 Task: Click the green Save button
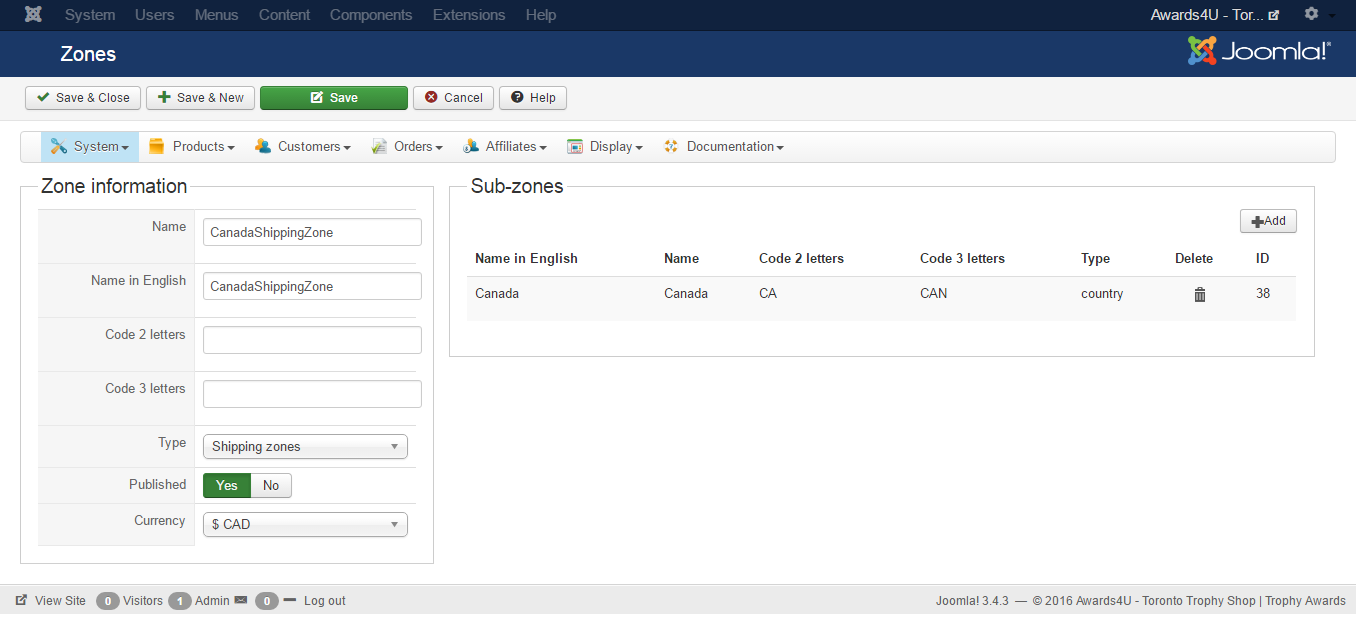334,97
